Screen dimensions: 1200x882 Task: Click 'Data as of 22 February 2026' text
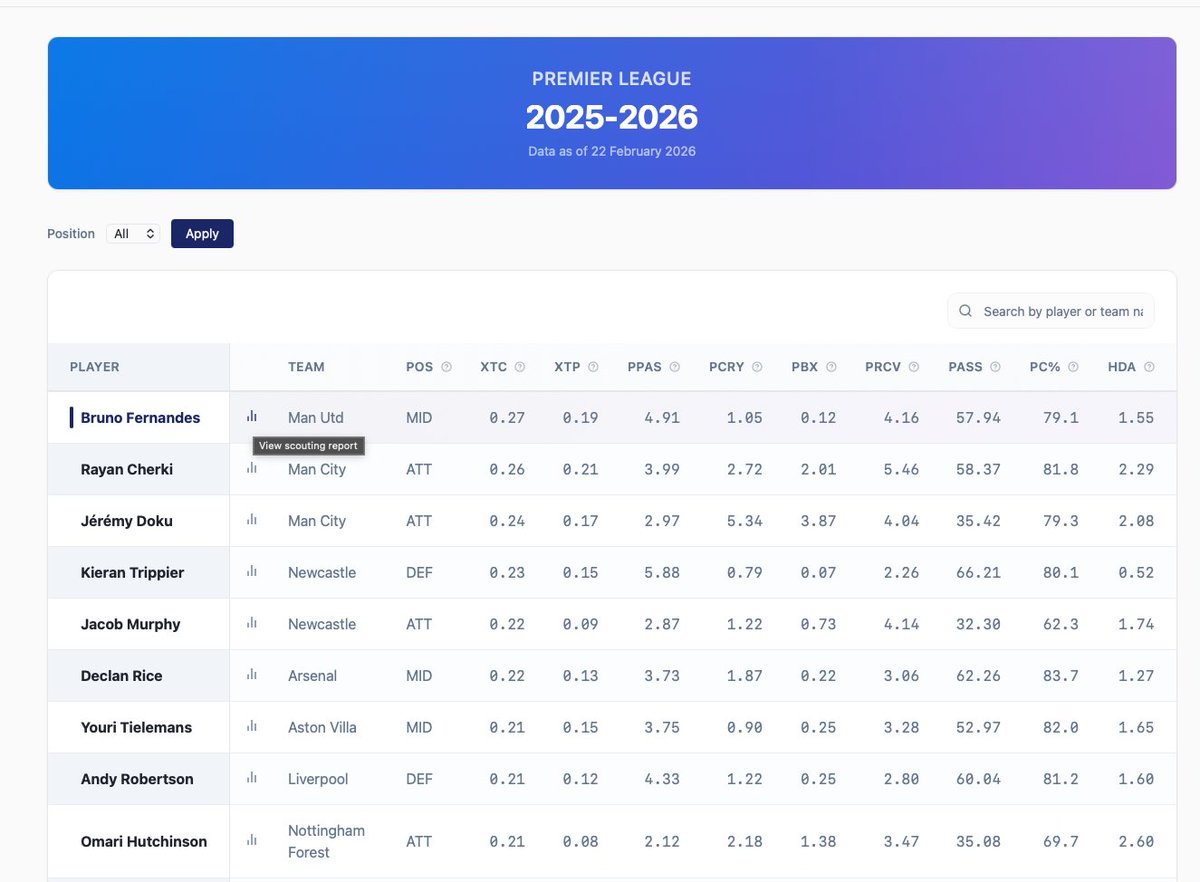612,152
